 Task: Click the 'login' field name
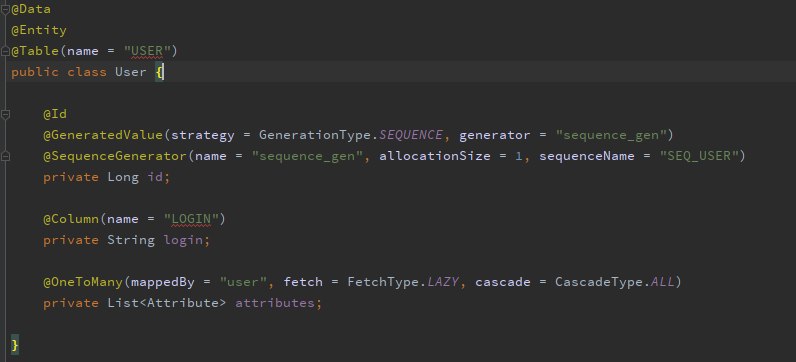coord(183,240)
